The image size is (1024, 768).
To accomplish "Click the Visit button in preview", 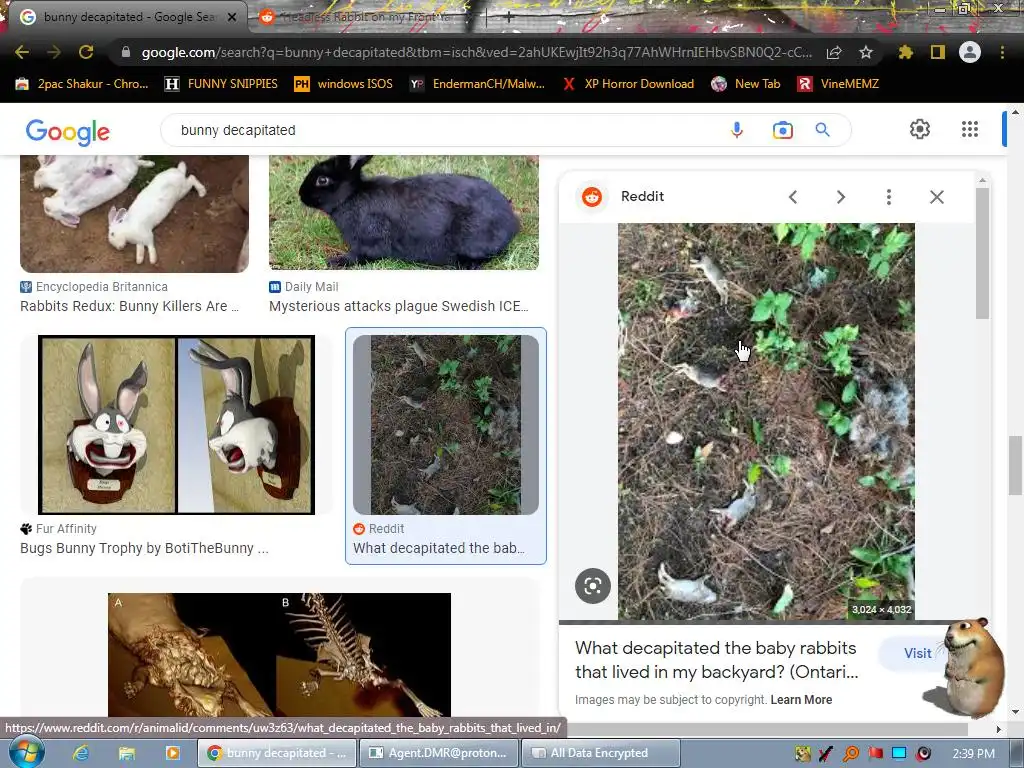I will click(917, 653).
